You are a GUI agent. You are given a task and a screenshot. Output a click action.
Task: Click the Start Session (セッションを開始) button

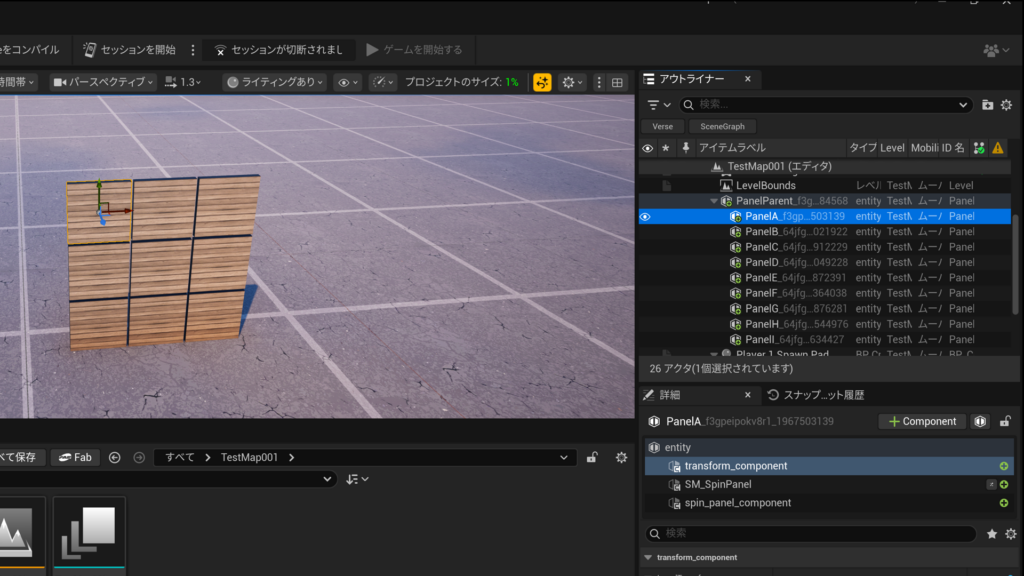pos(129,49)
